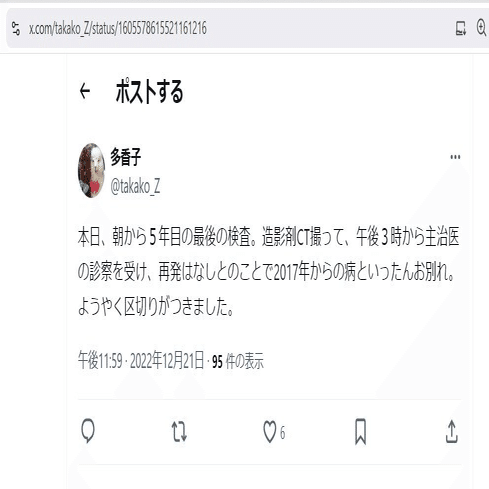Open site information icon in address bar
The image size is (489, 489).
coord(15,28)
